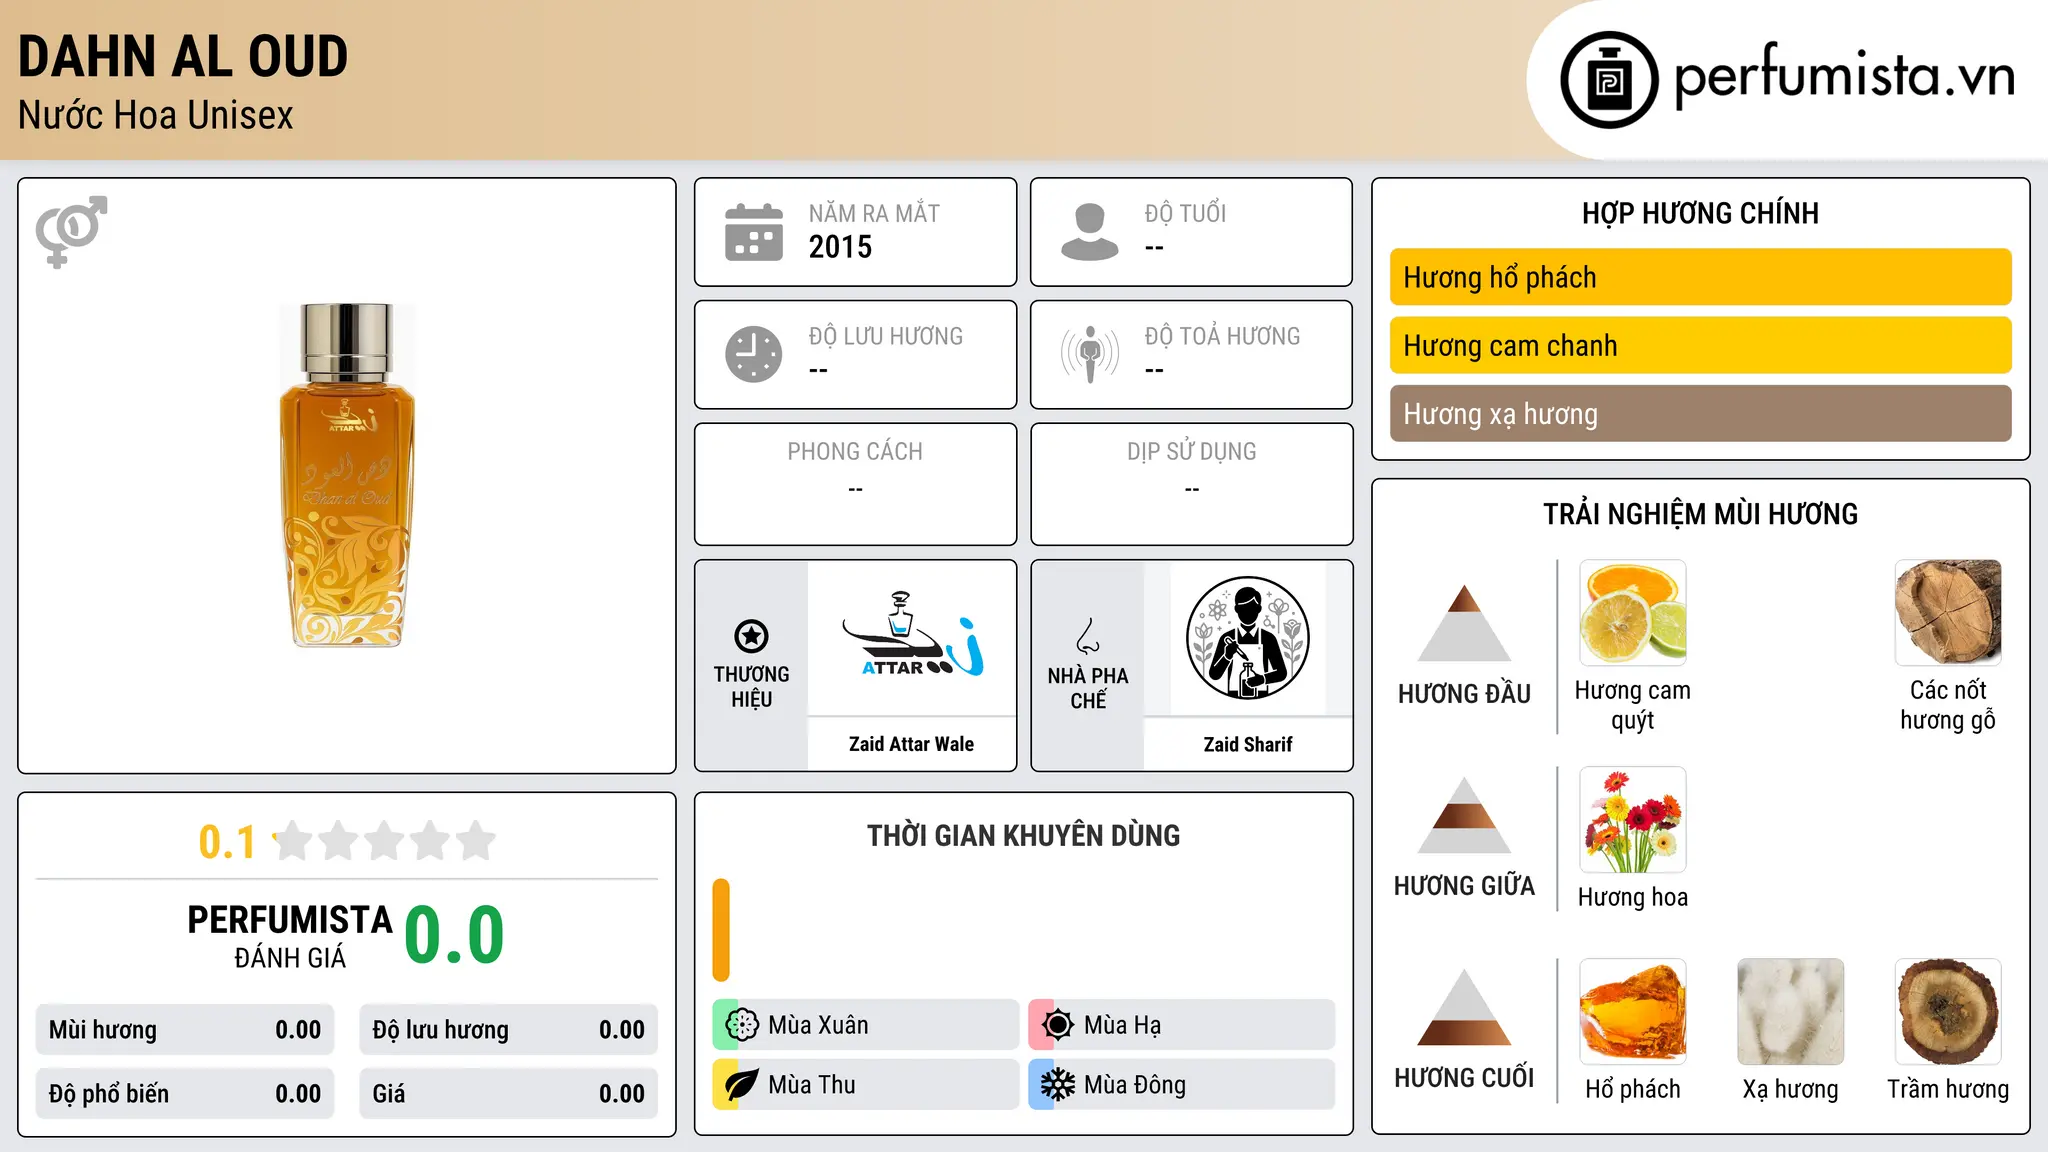Click the calendar icon beside Năm ra mắt

pos(754,232)
